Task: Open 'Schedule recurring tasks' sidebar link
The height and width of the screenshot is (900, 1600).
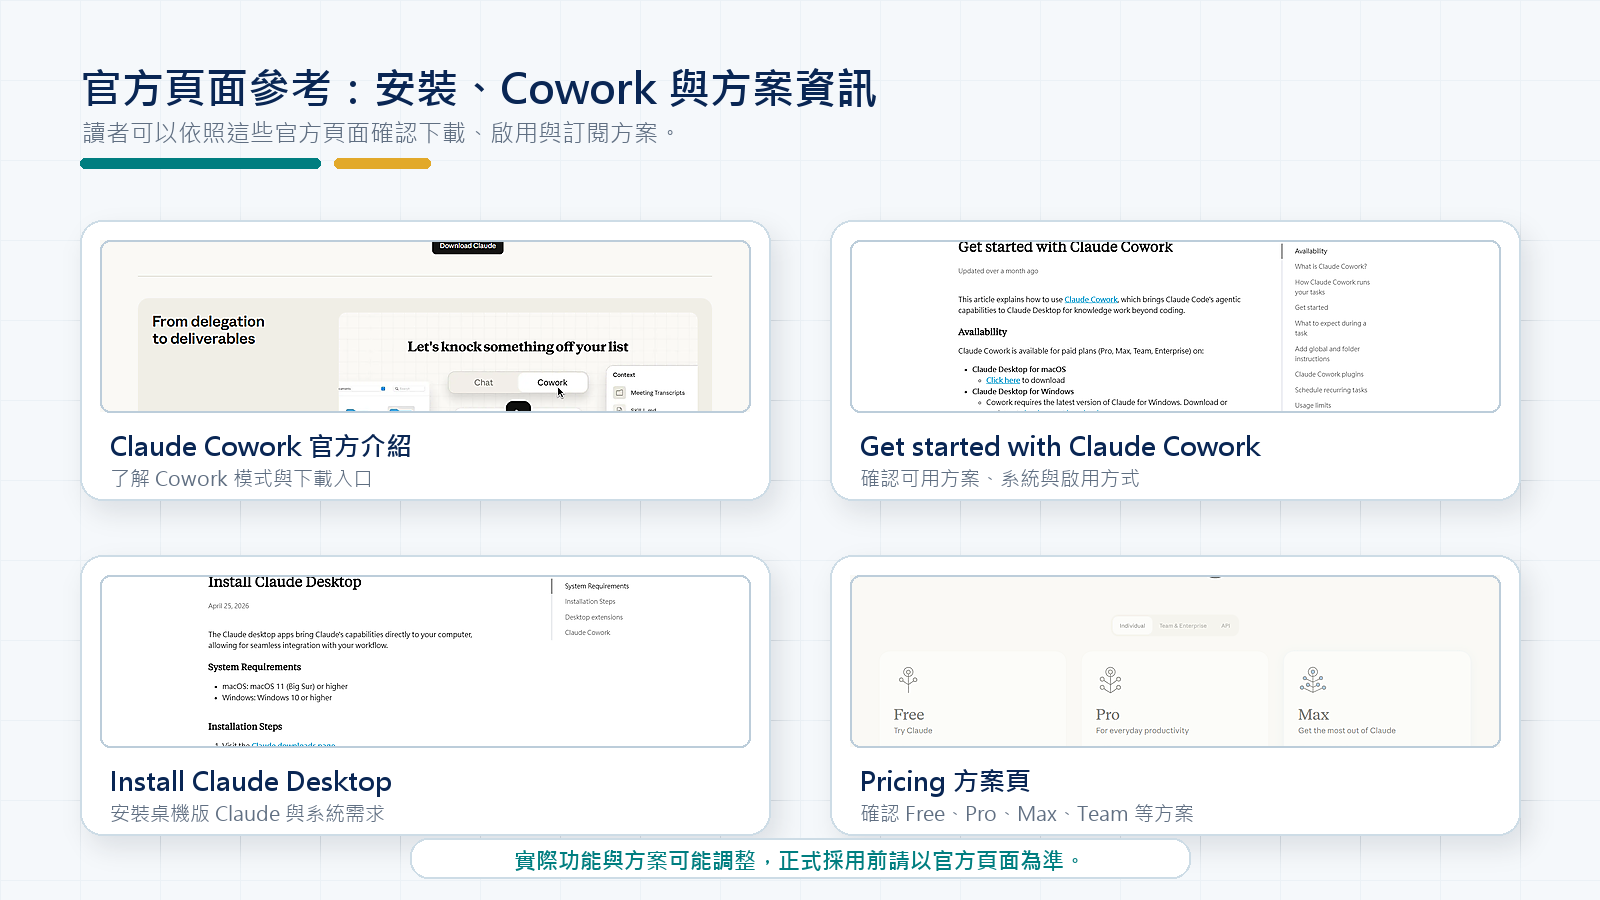Action: [x=1331, y=390]
